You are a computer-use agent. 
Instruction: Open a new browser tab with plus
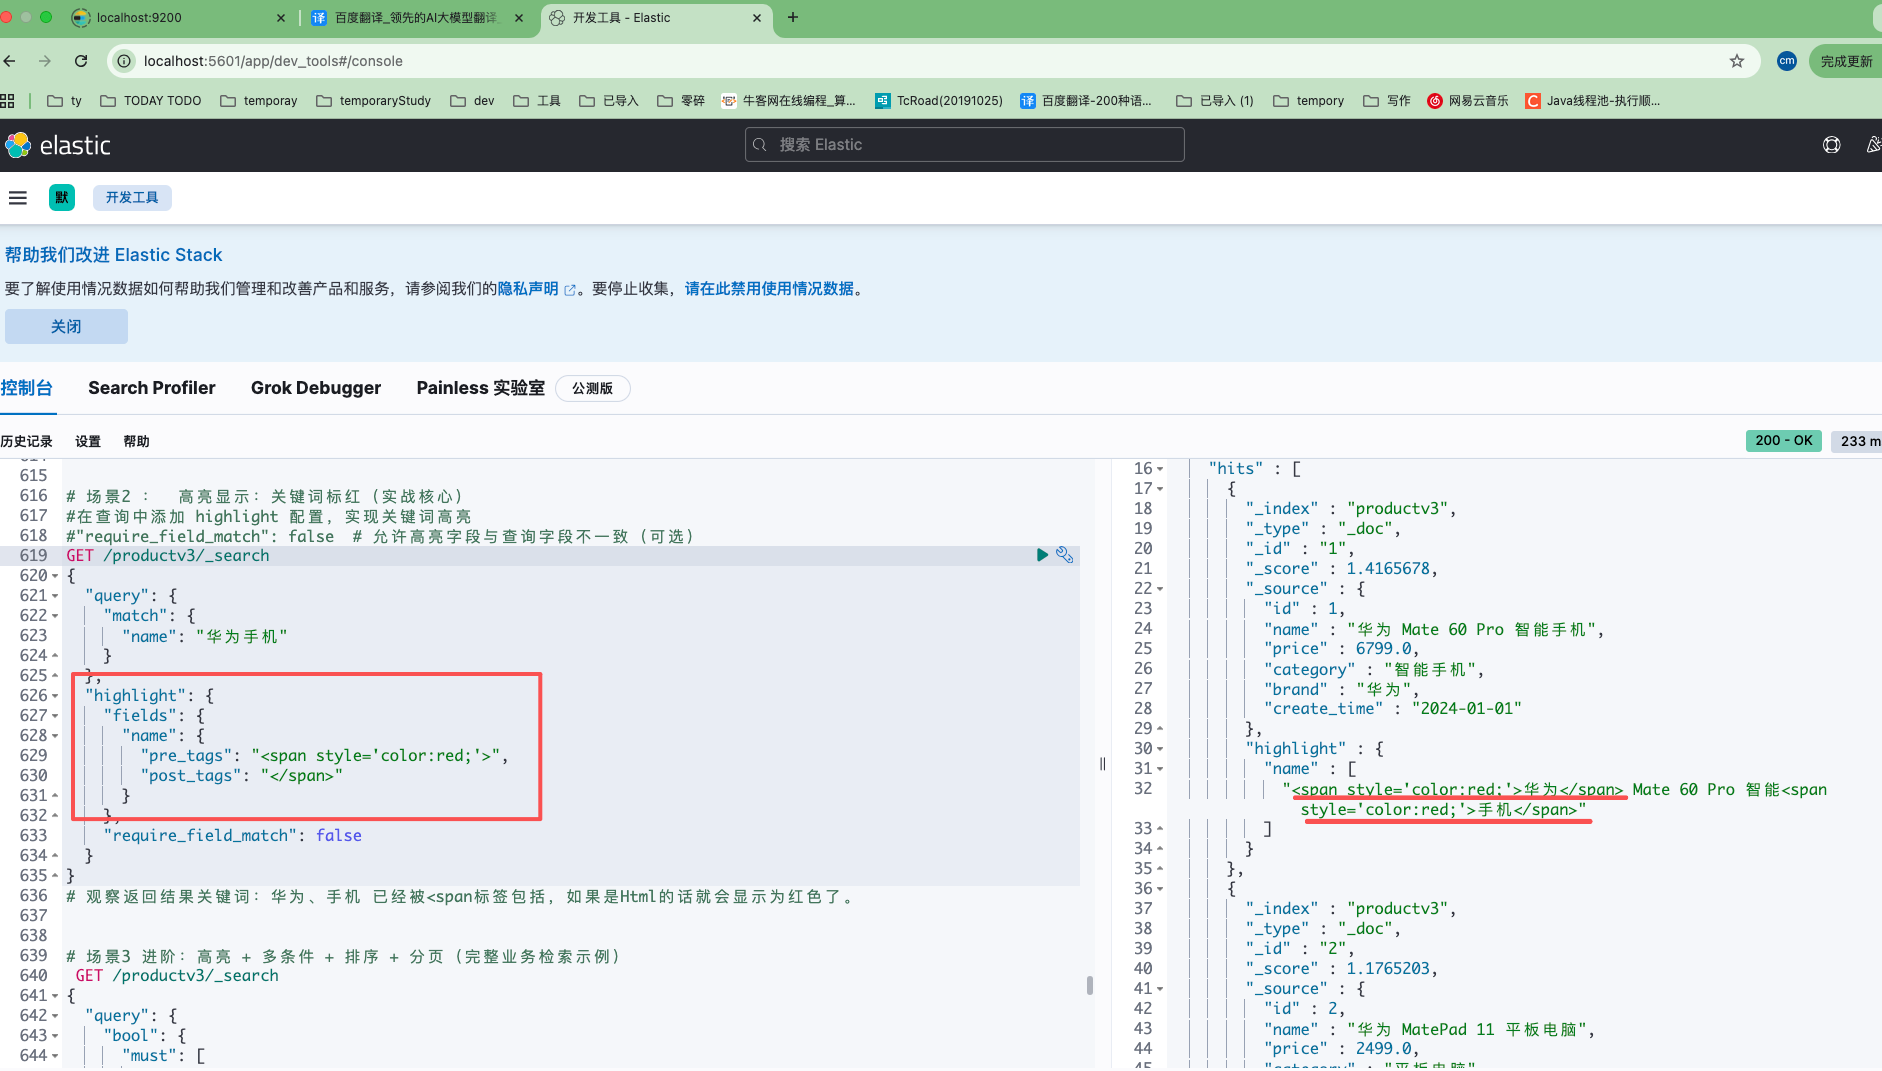pyautogui.click(x=793, y=17)
